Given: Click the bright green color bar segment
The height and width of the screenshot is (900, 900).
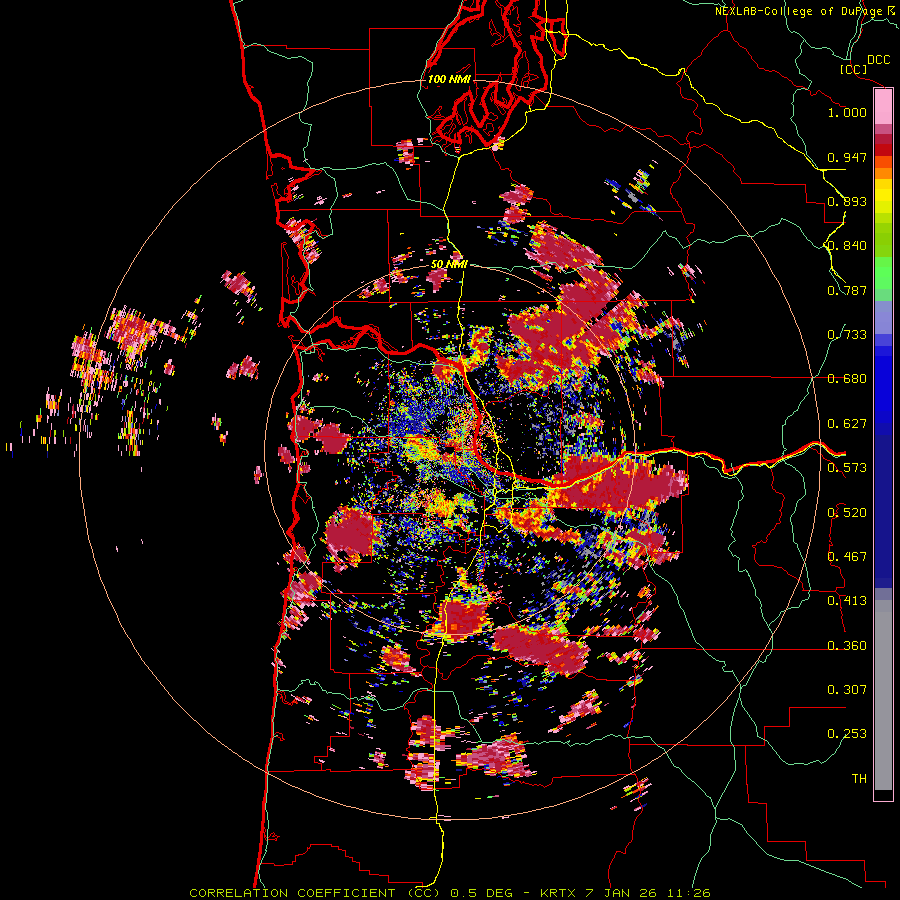Looking at the screenshot, I should tap(883, 273).
